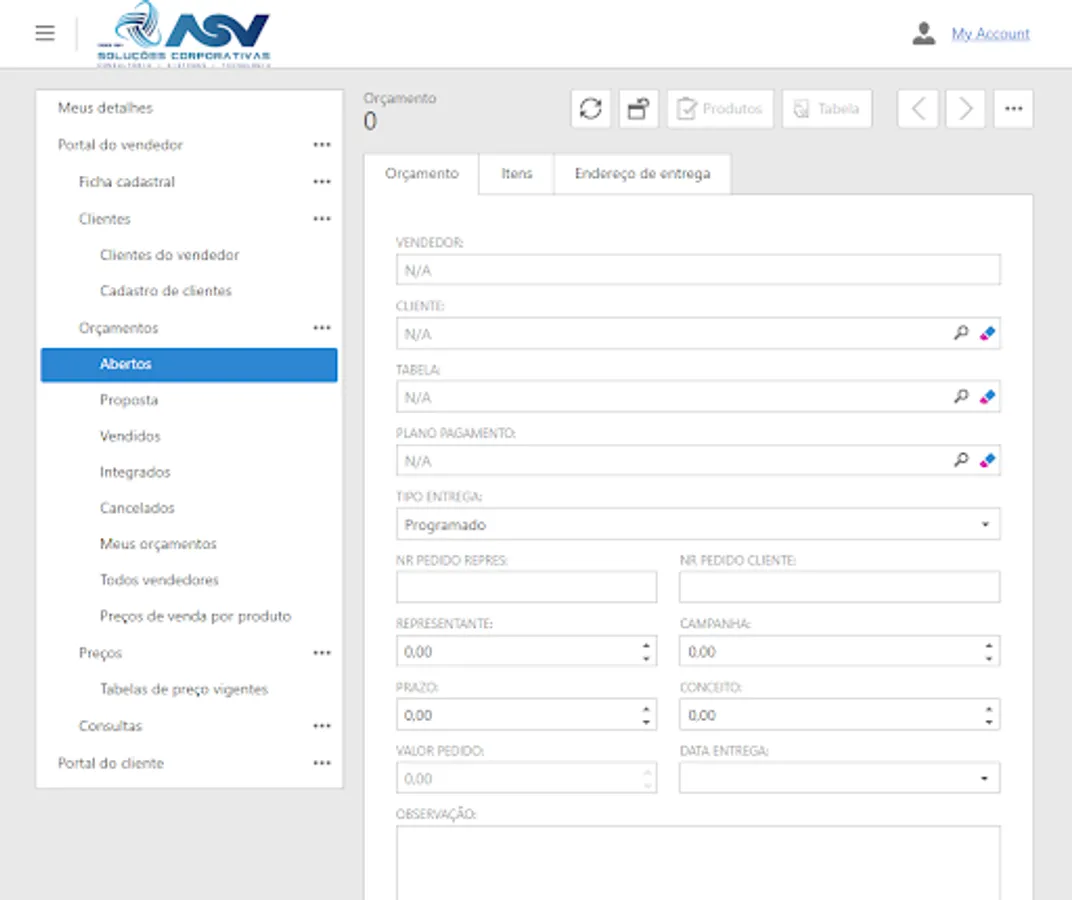This screenshot has height=900, width=1072.
Task: Go to next record with right arrow
Action: click(x=965, y=109)
